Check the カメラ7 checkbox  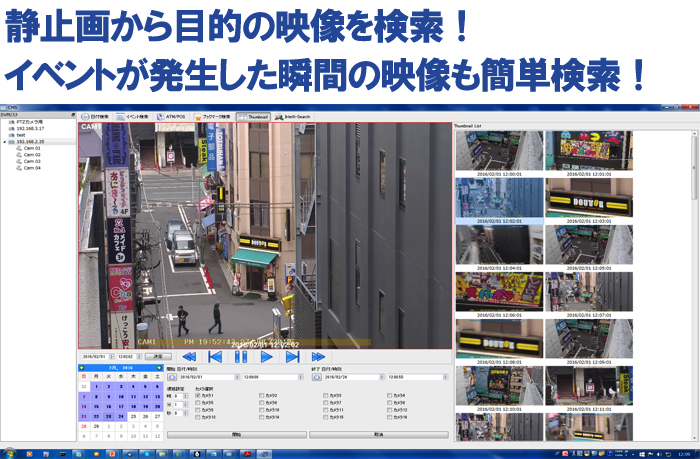[325, 403]
